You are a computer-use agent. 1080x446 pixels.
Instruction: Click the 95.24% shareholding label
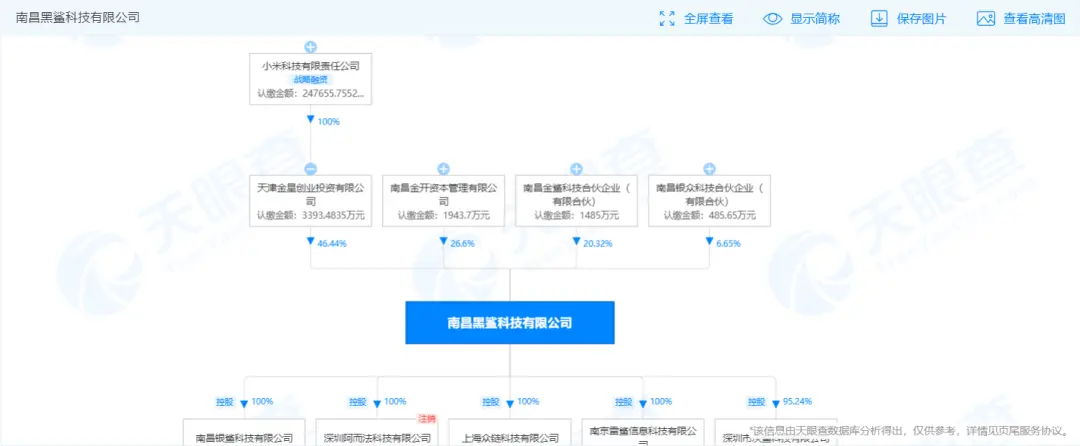798,402
